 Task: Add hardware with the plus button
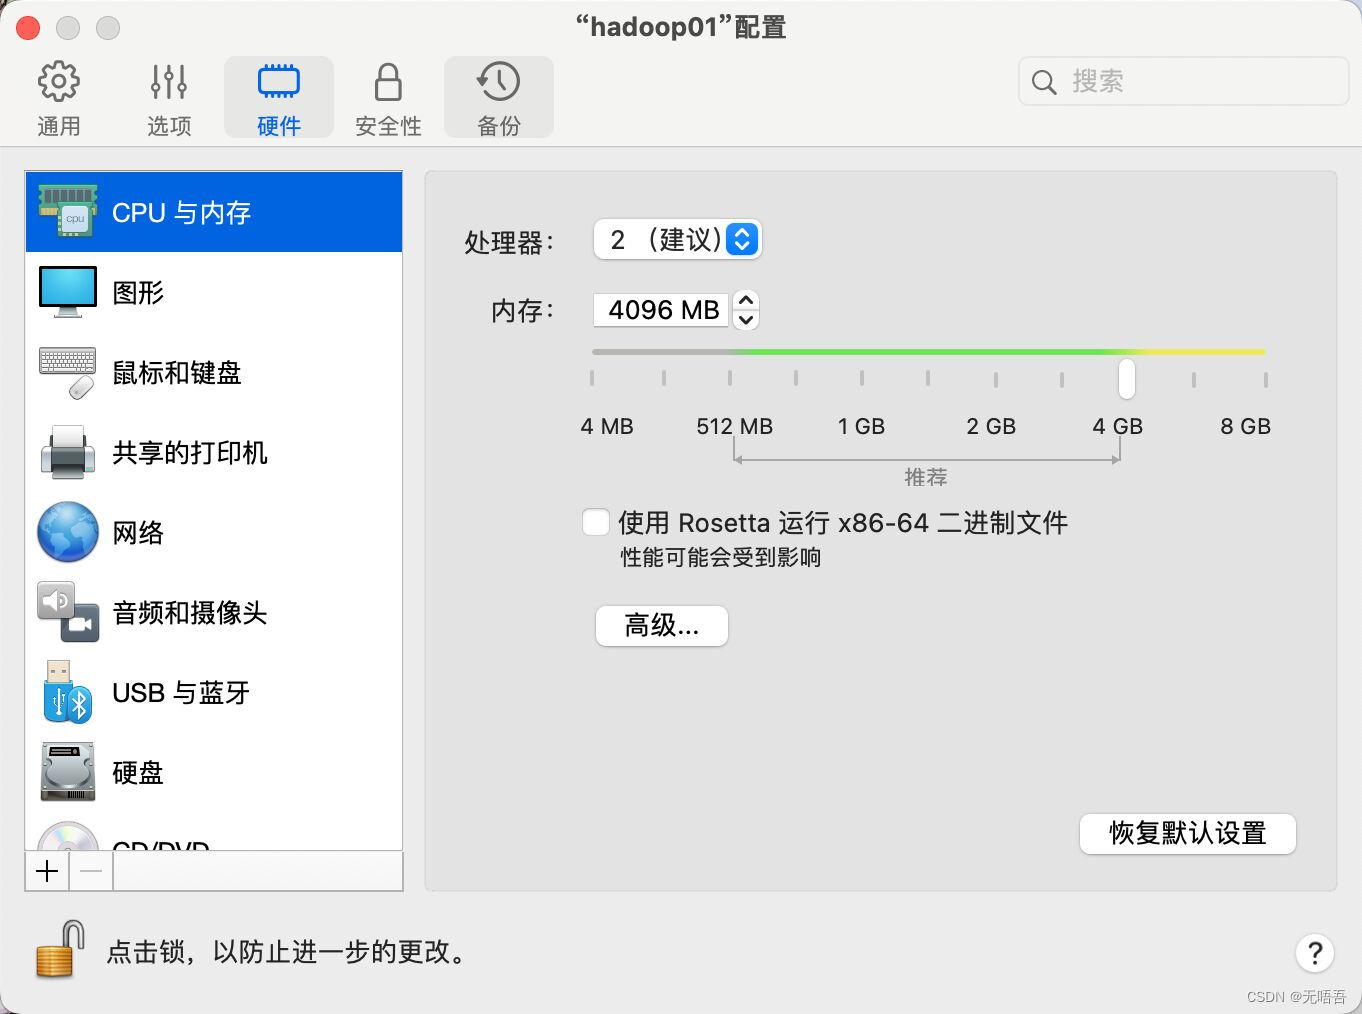(x=47, y=871)
